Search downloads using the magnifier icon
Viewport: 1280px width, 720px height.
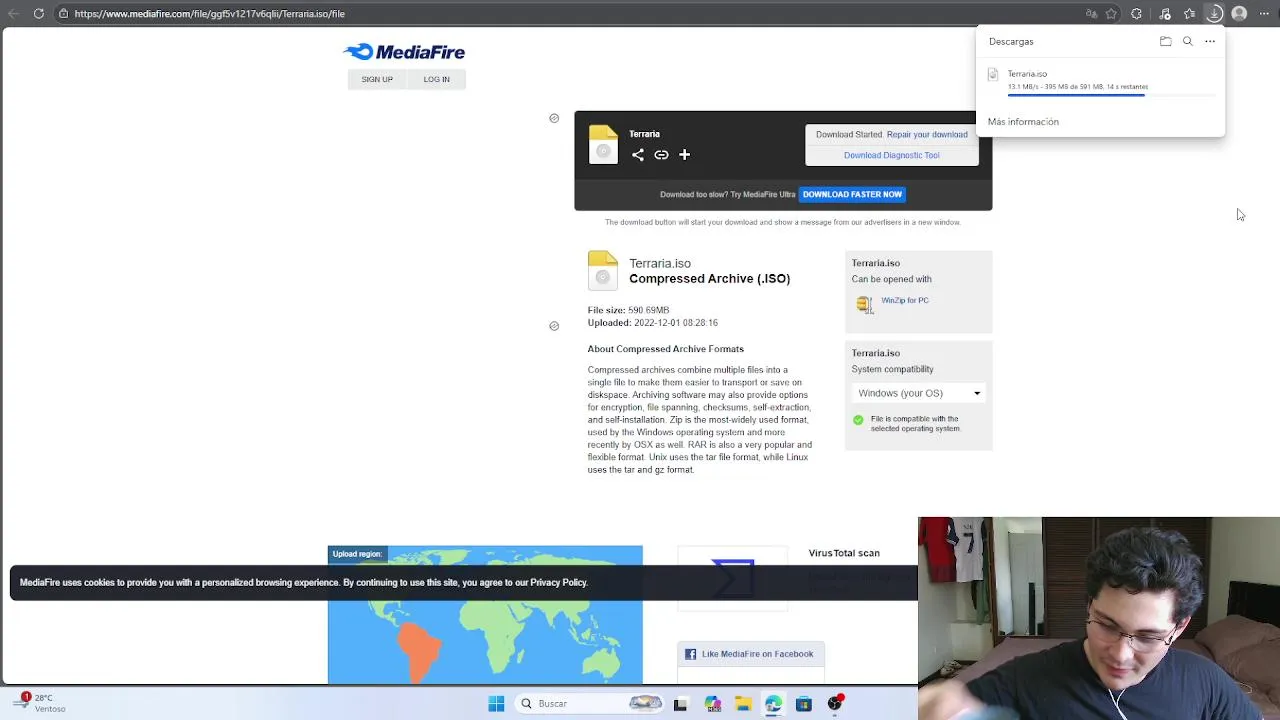click(x=1187, y=41)
